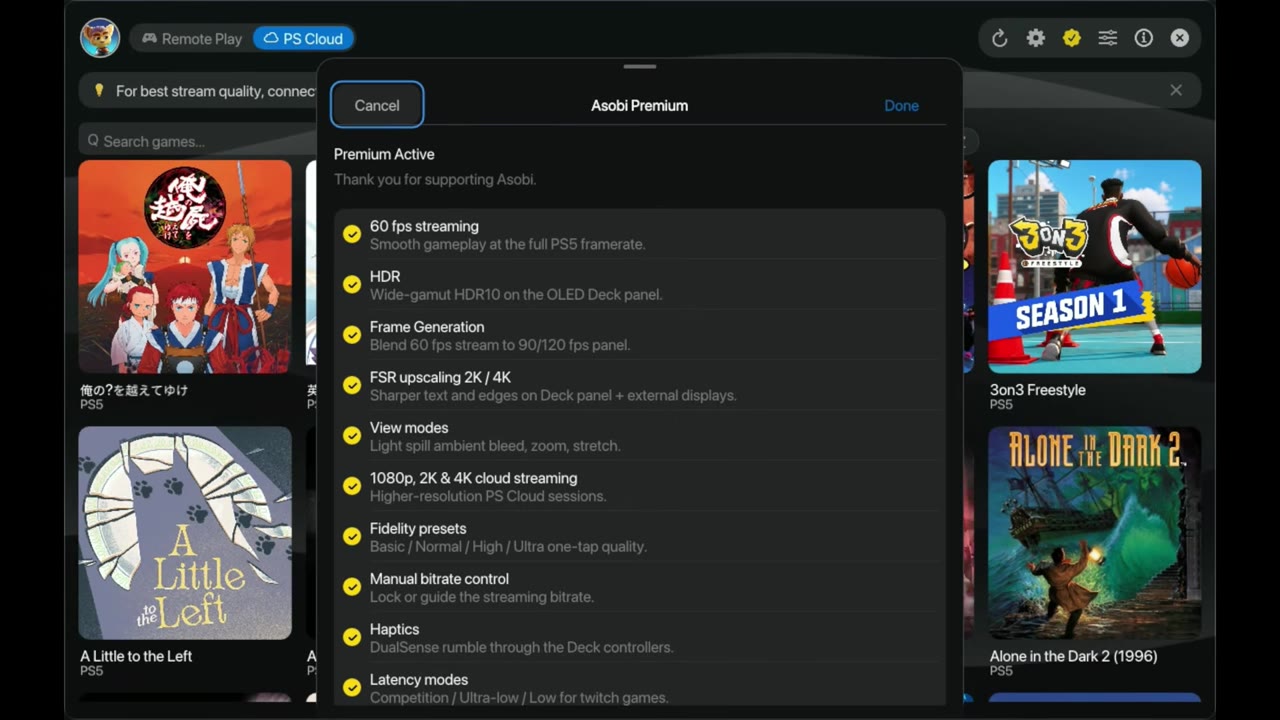
Task: Click the View modes checkmark
Action: [352, 435]
